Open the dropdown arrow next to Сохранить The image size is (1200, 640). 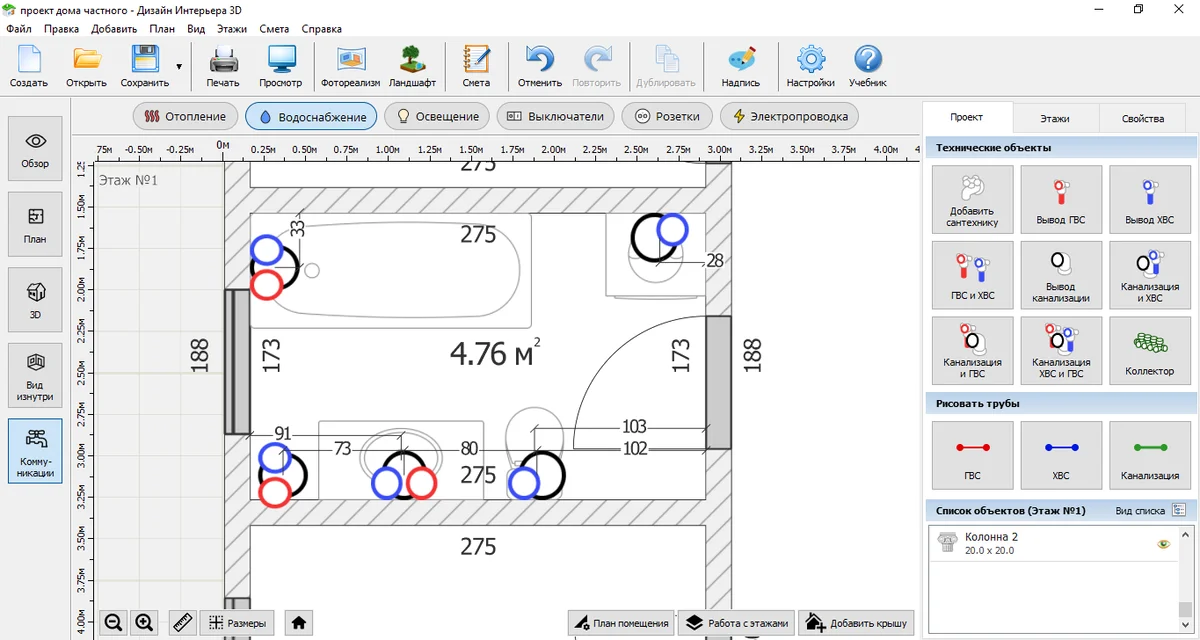coord(179,67)
